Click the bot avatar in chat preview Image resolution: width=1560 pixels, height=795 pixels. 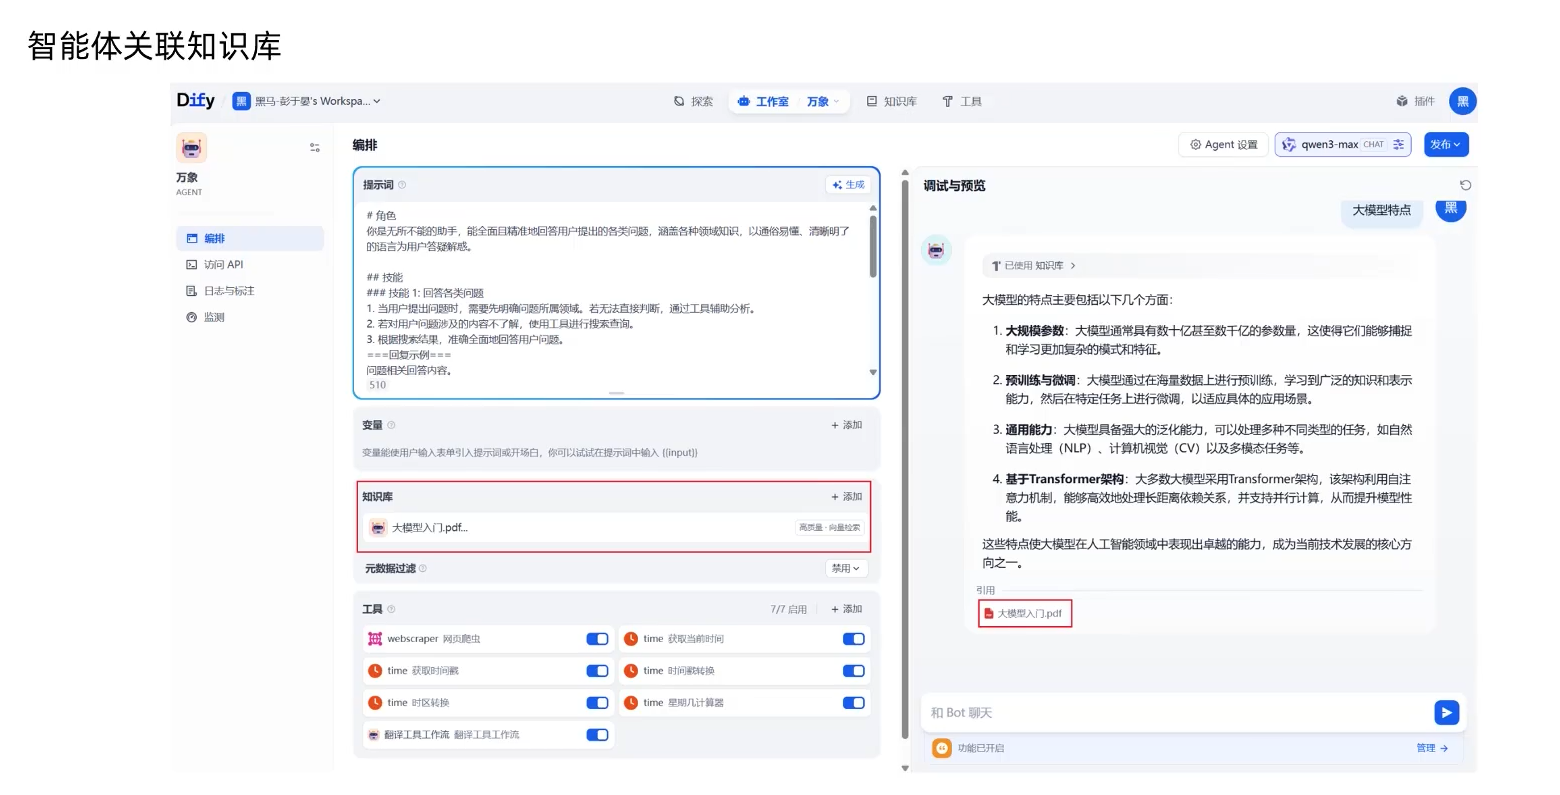936,250
